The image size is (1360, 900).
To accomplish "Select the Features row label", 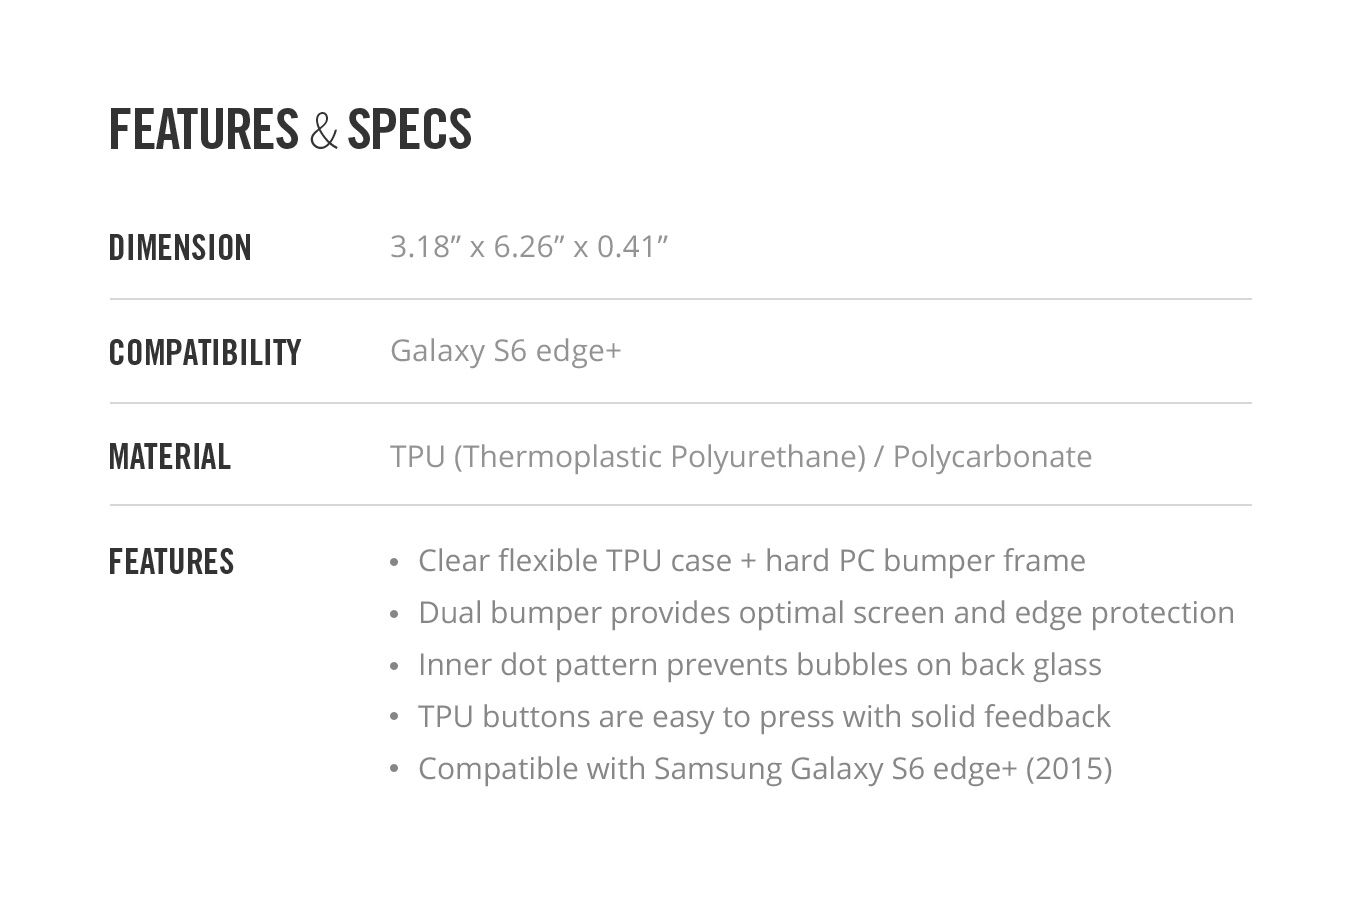I will point(171,562).
